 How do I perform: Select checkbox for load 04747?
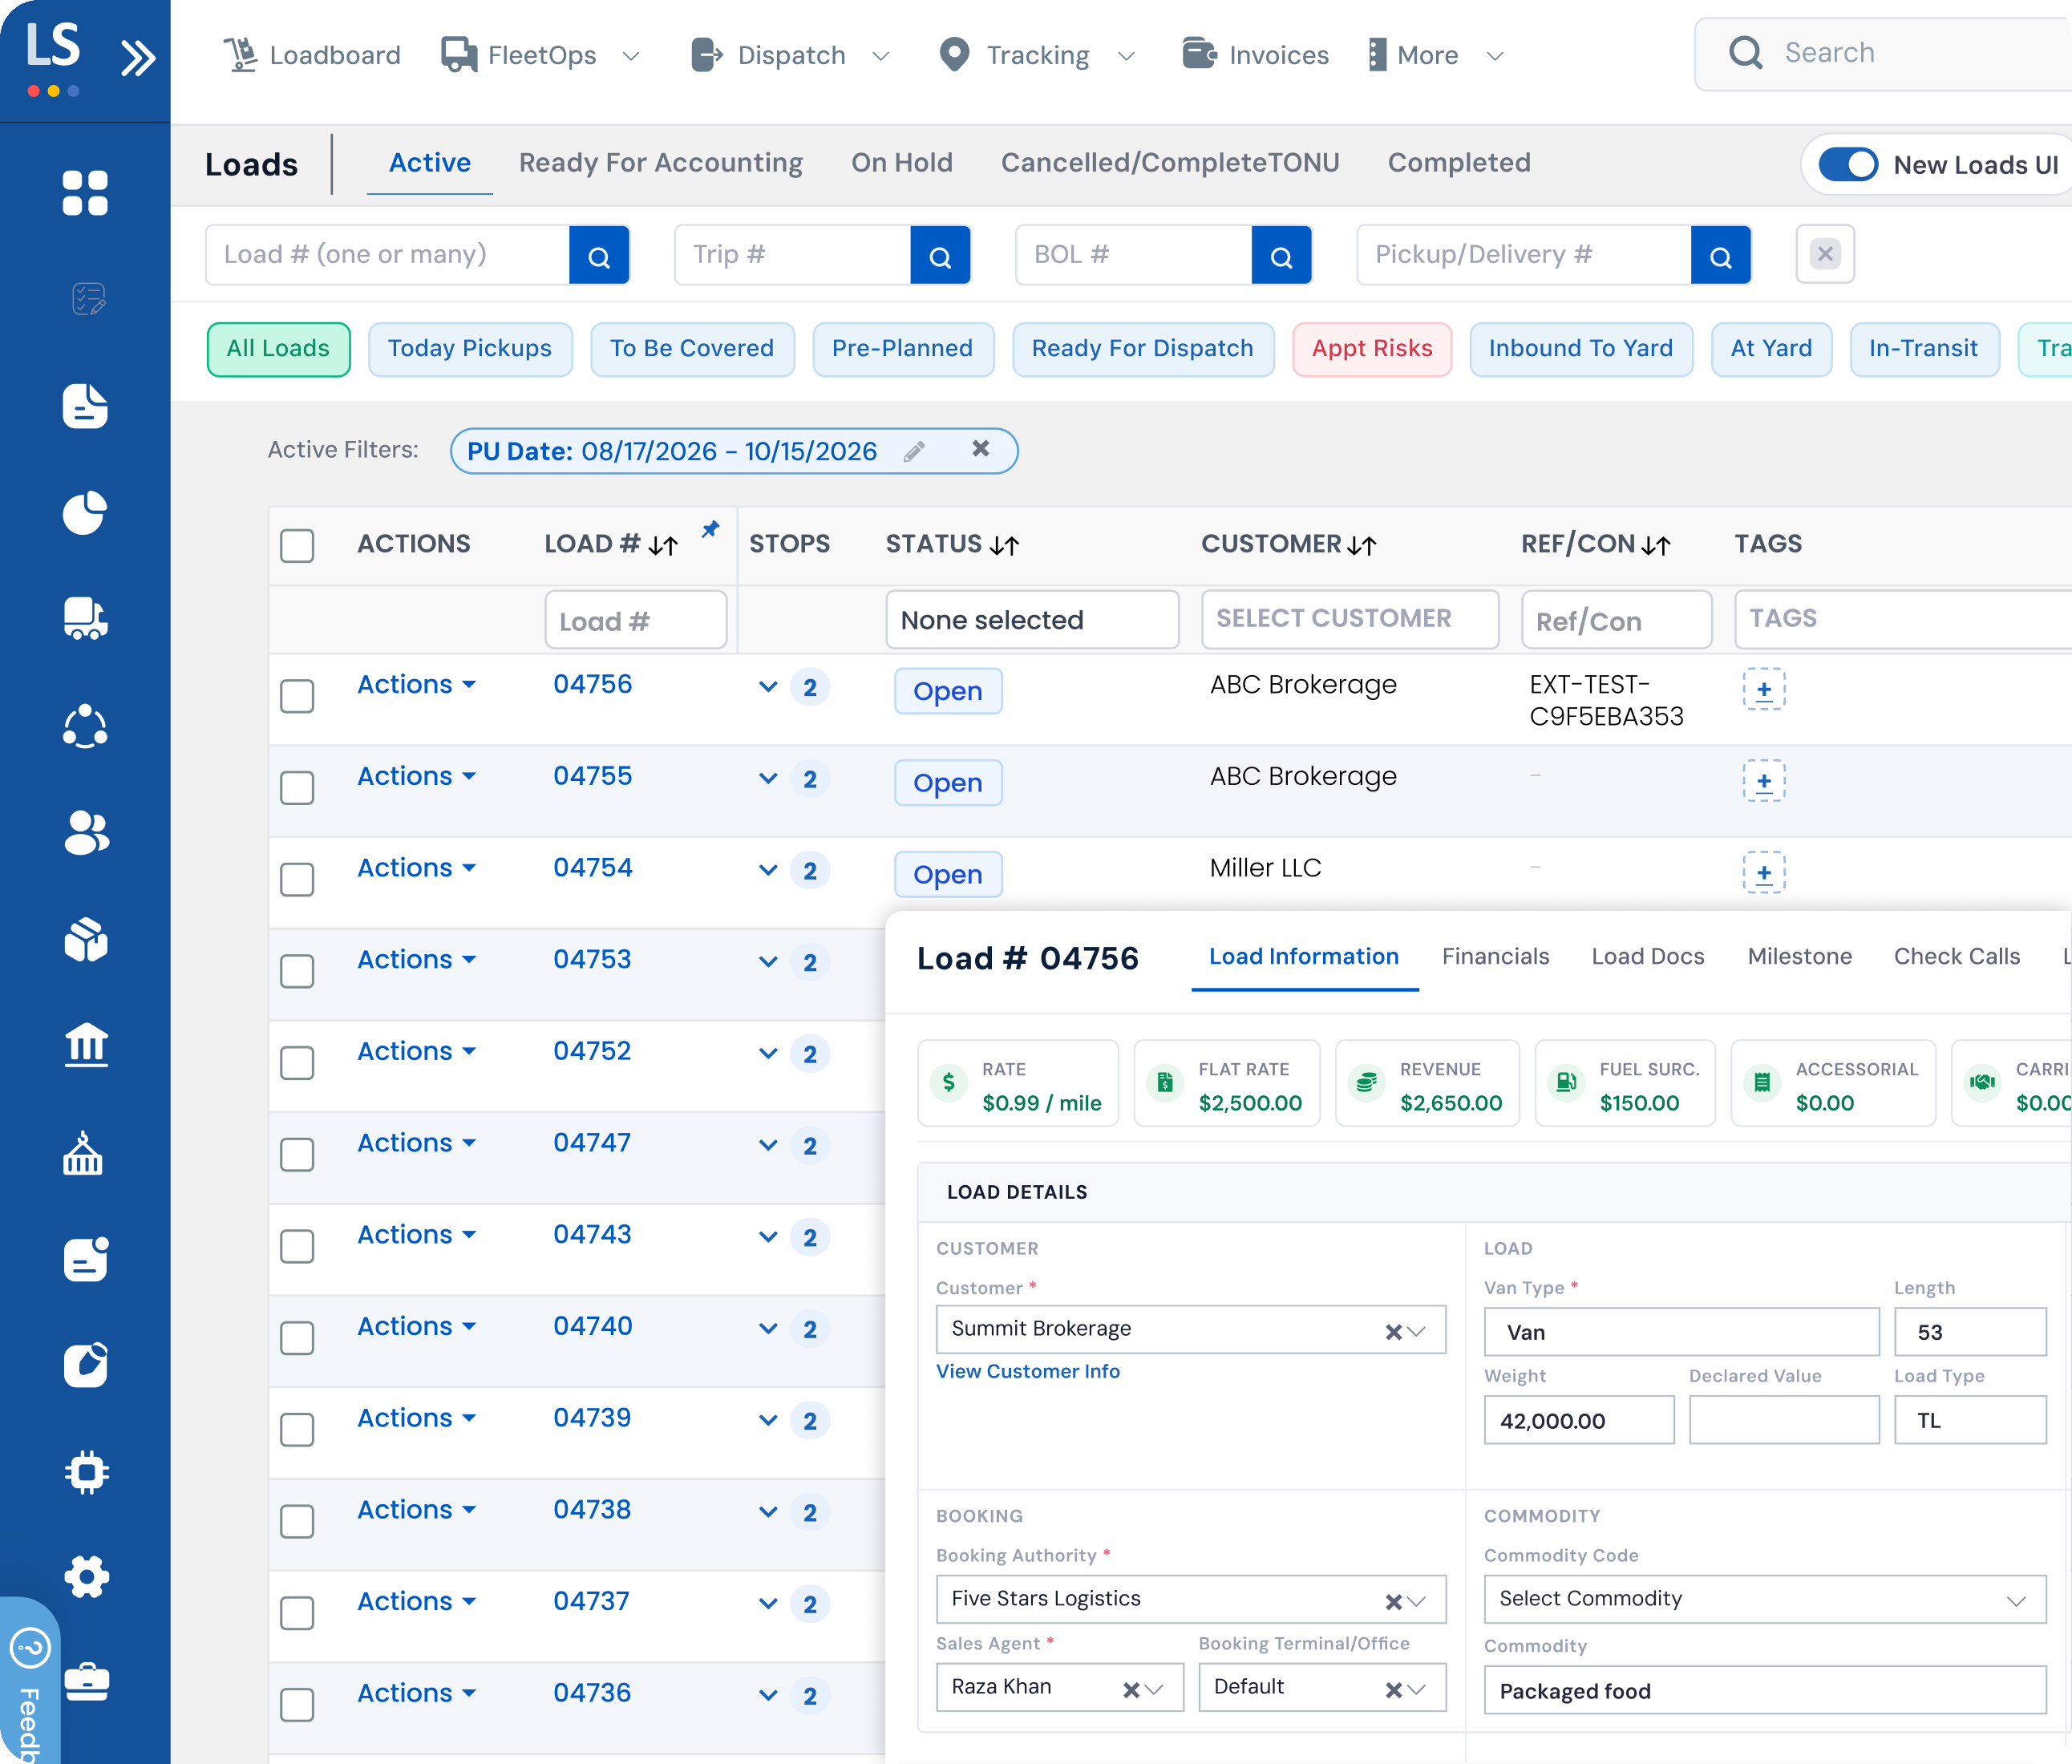click(297, 1154)
